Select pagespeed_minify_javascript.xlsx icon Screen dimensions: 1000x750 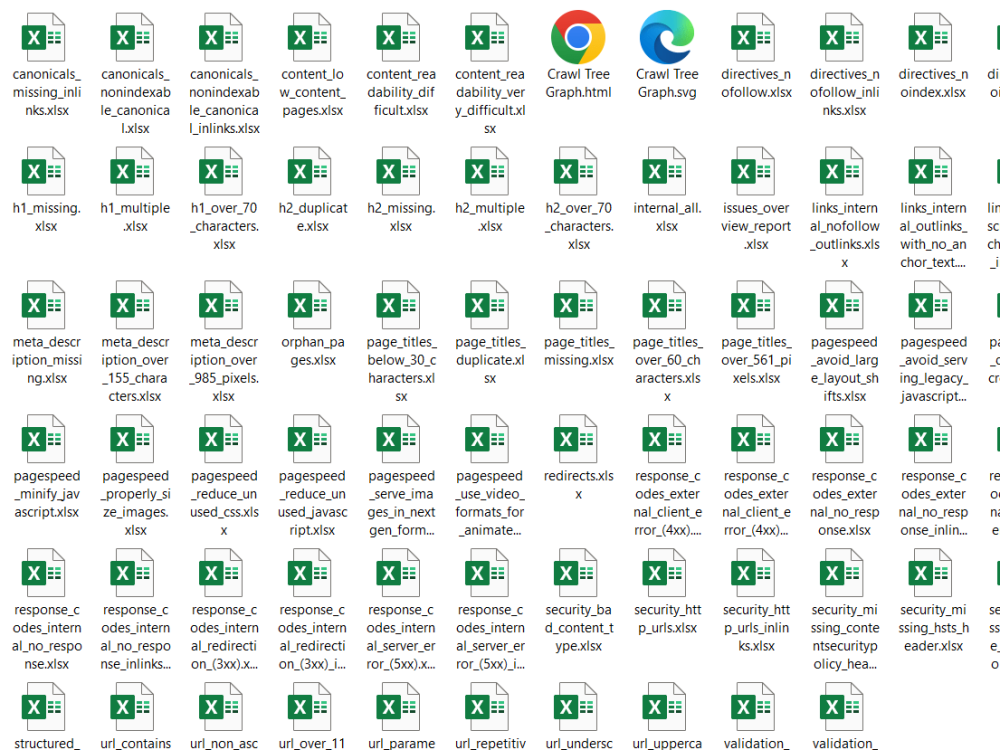pyautogui.click(x=44, y=439)
